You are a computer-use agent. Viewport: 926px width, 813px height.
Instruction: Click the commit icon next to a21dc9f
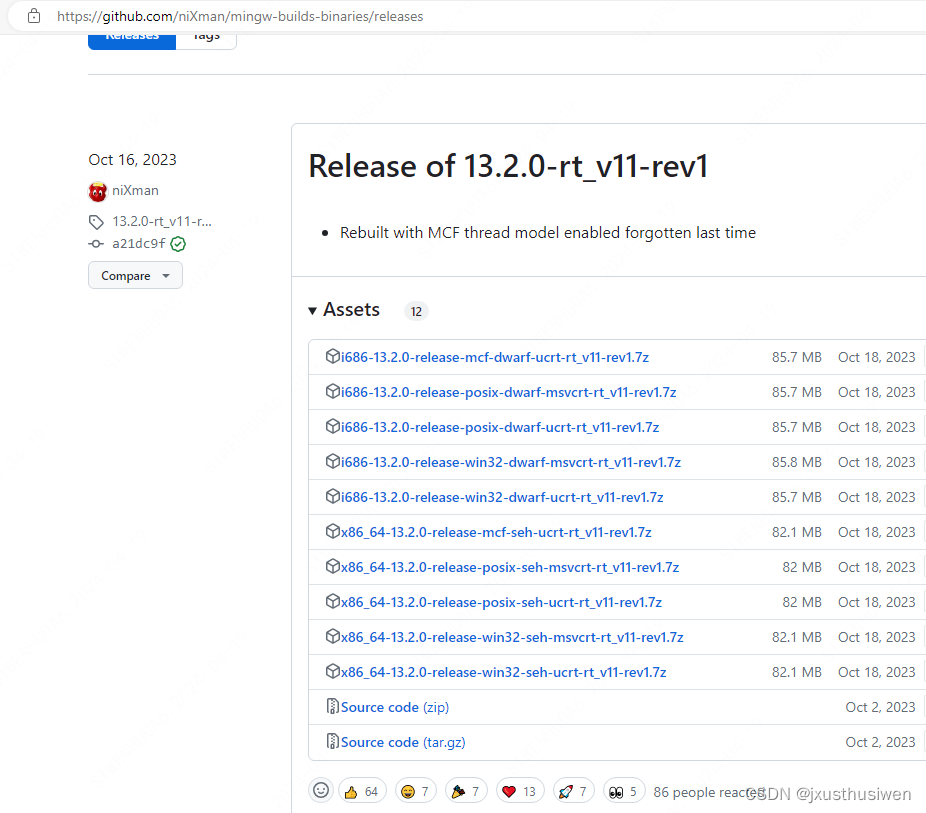pyautogui.click(x=95, y=243)
